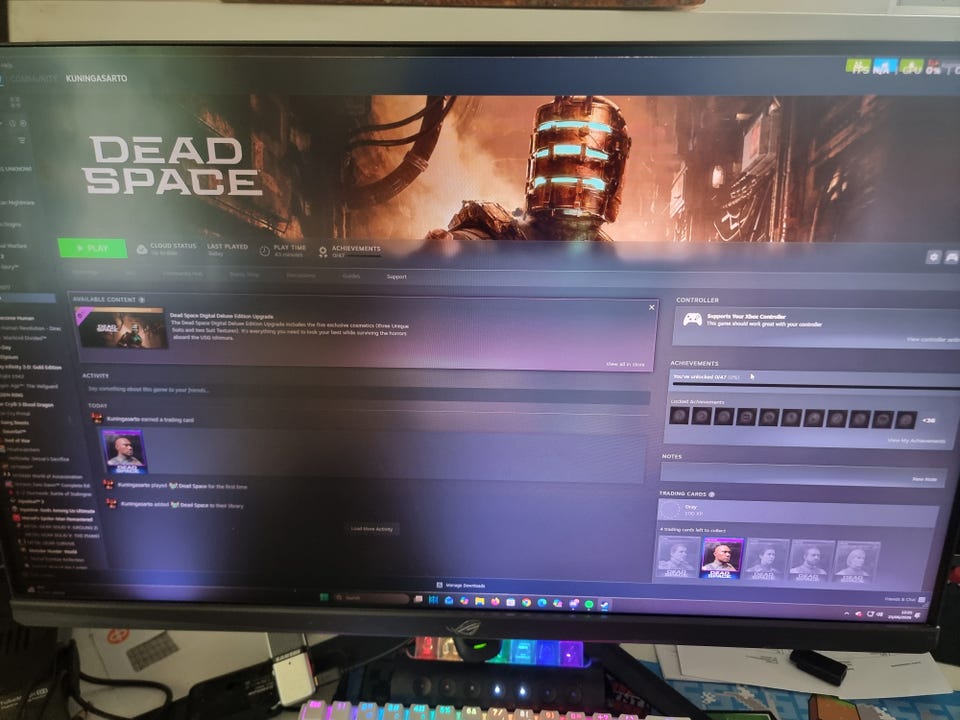The height and width of the screenshot is (720, 960).
Task: Click the Play Time clock icon
Action: click(x=264, y=250)
